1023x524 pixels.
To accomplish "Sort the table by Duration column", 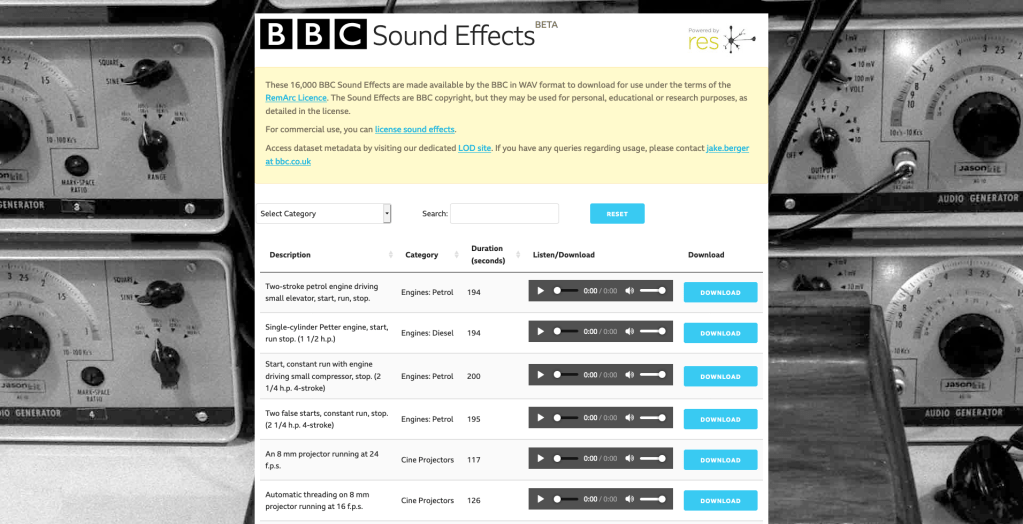I will pyautogui.click(x=487, y=255).
